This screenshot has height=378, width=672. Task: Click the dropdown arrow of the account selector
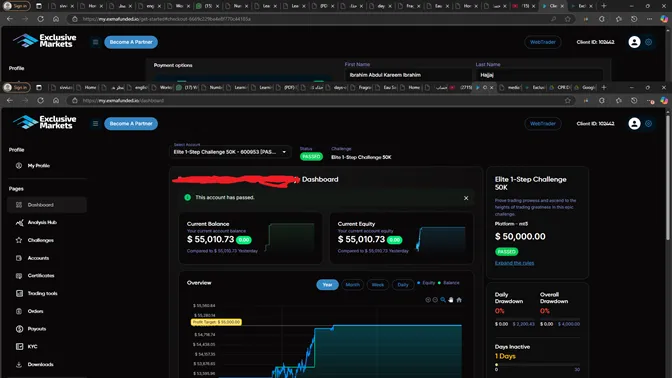(284, 152)
